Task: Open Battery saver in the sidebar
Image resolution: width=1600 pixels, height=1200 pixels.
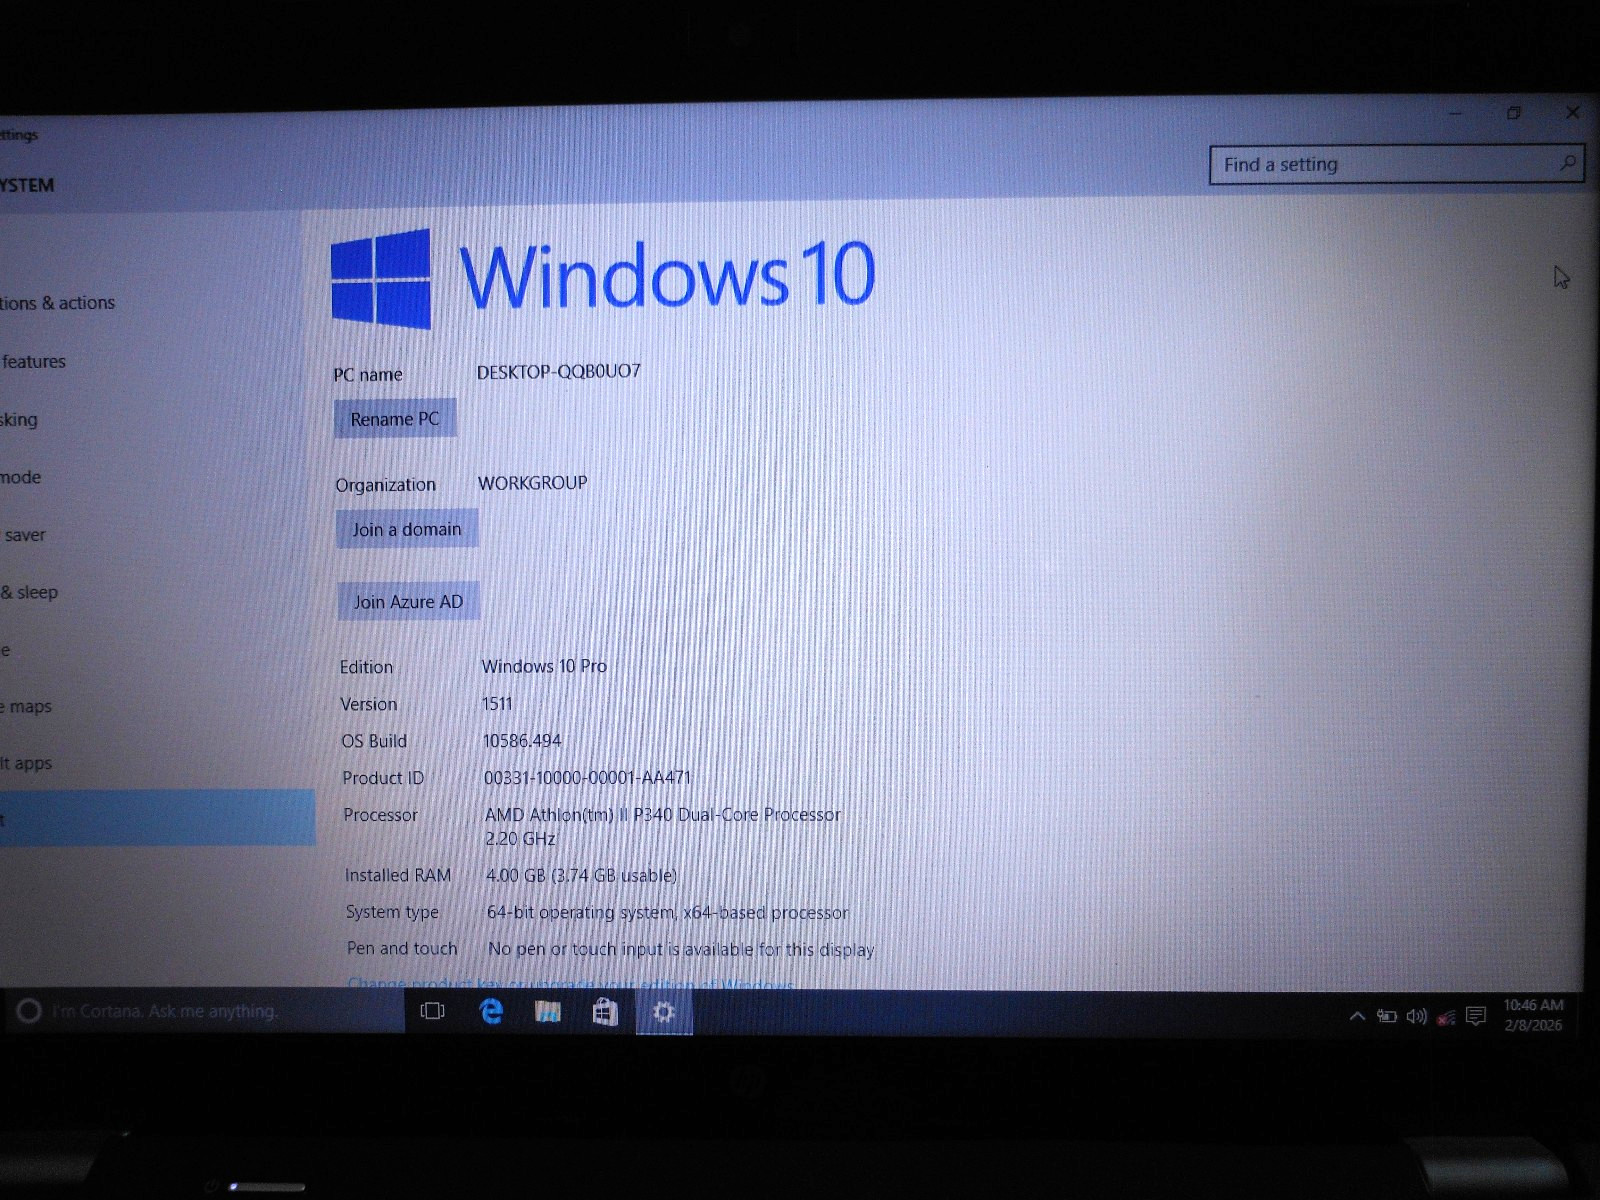Action: pos(24,535)
